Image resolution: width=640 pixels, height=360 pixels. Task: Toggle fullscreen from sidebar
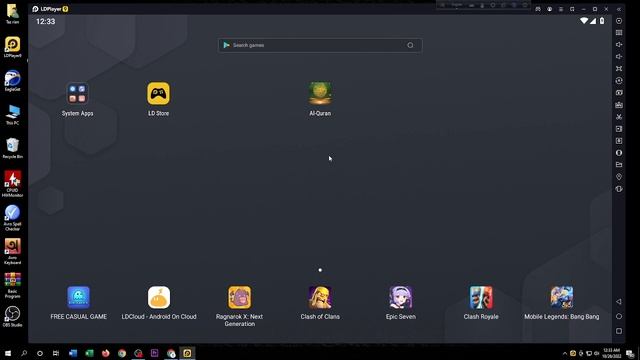tap(619, 69)
